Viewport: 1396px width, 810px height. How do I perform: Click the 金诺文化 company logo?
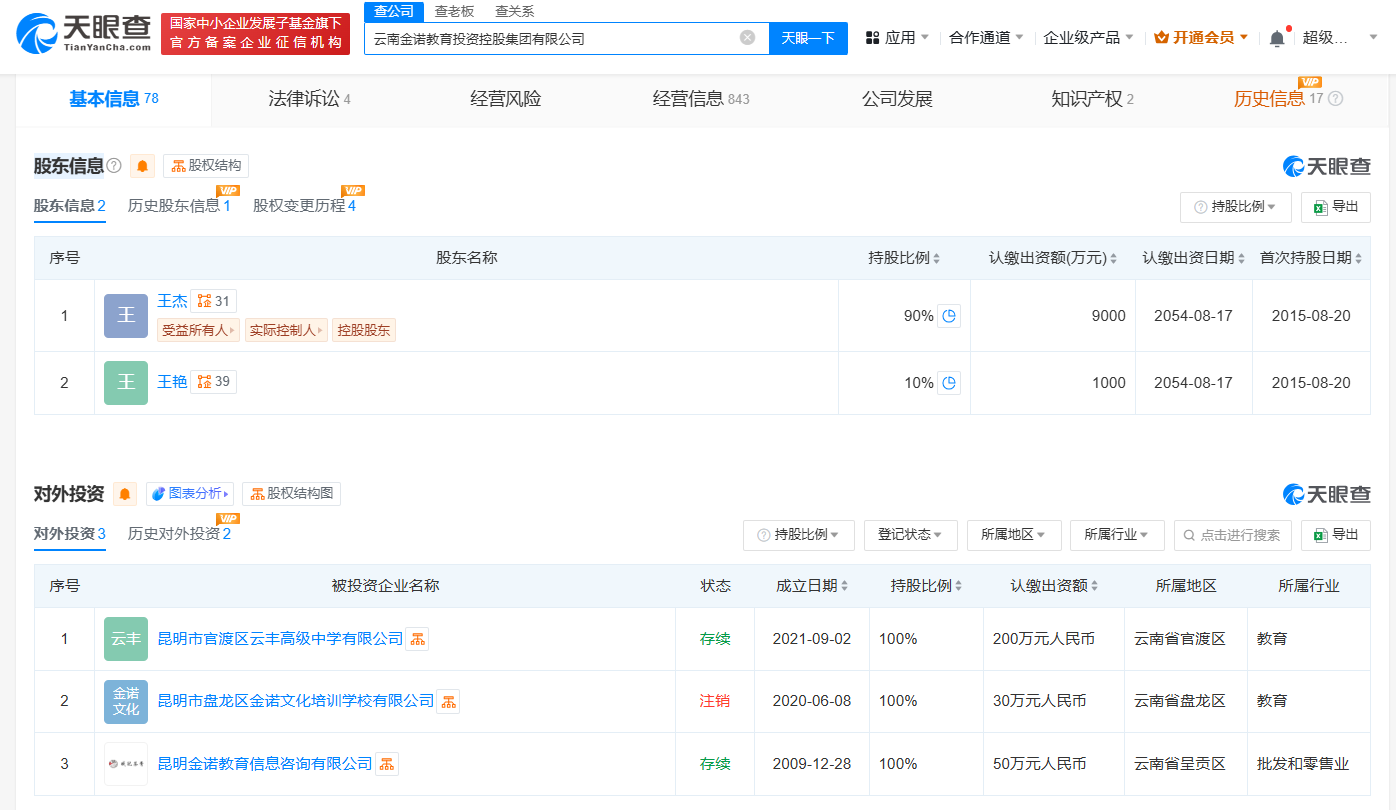click(126, 701)
